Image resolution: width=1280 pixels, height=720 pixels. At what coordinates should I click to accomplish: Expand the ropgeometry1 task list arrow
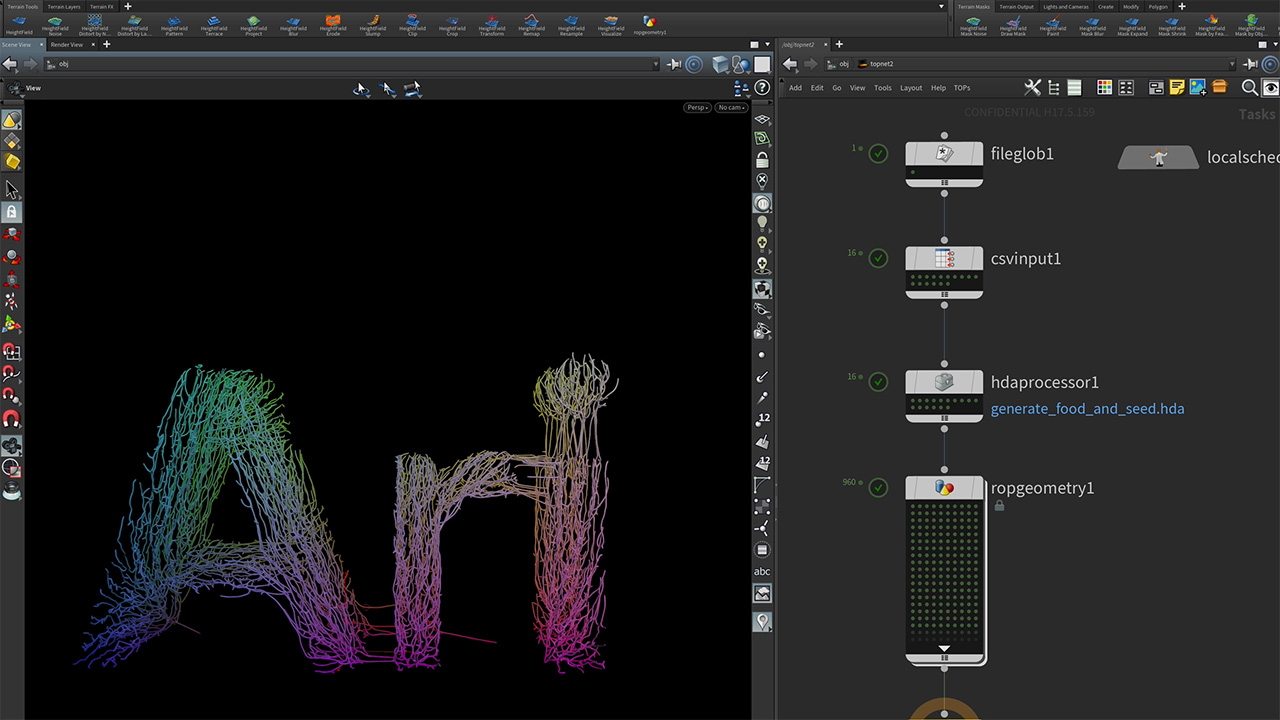click(x=944, y=648)
